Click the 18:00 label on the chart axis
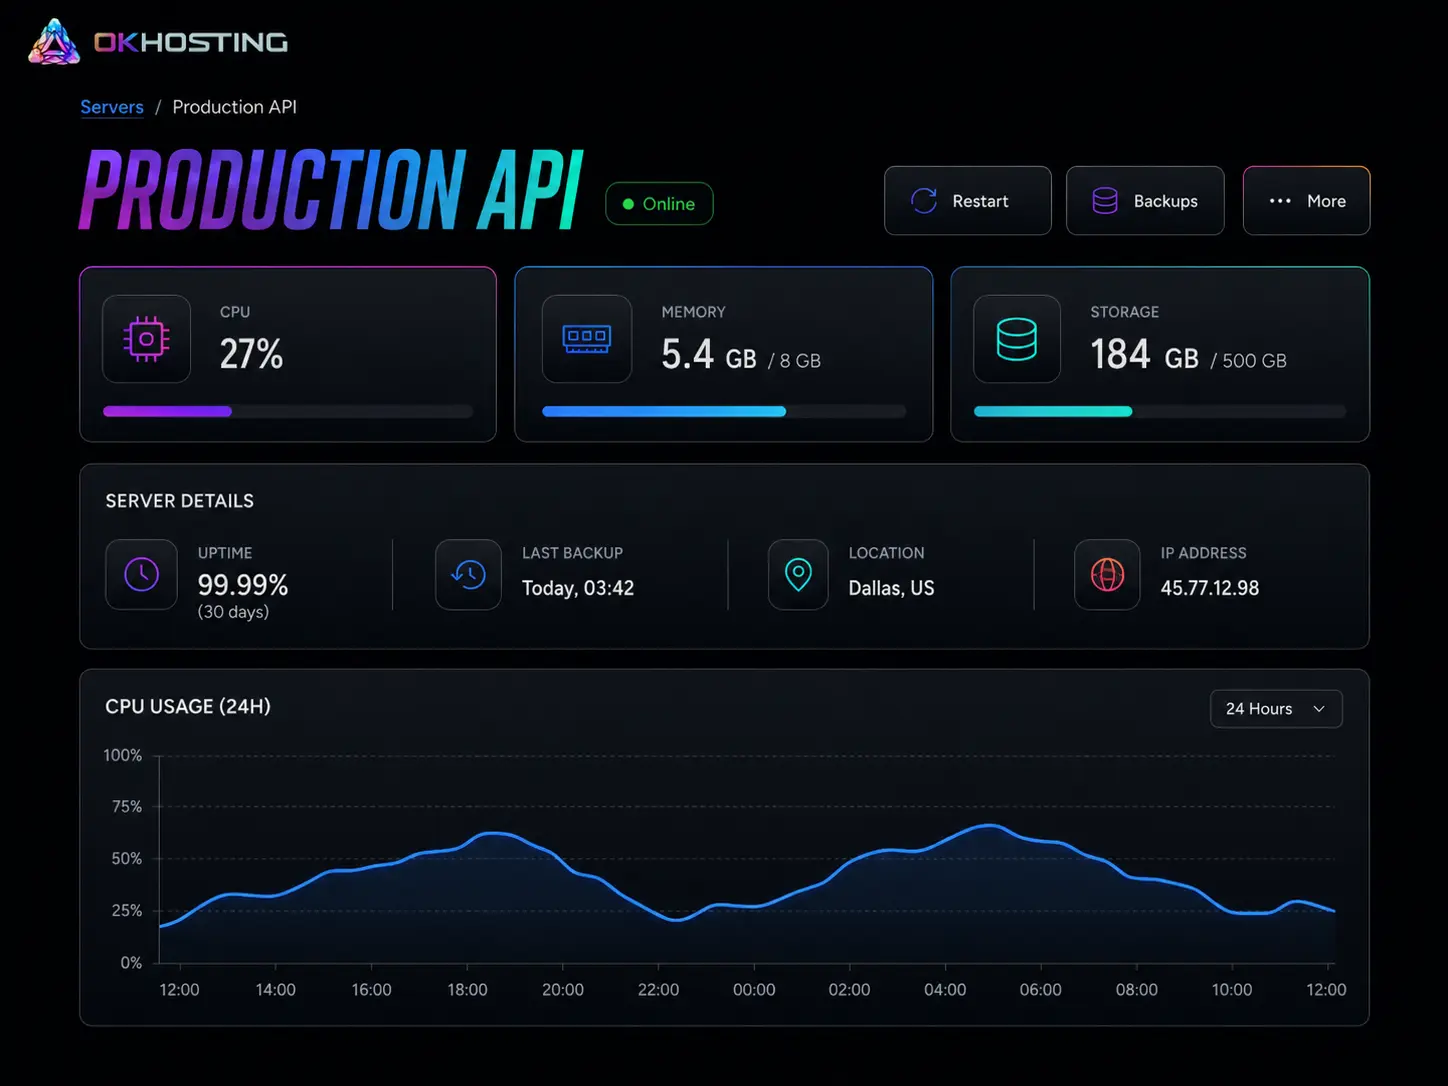 pyautogui.click(x=467, y=989)
